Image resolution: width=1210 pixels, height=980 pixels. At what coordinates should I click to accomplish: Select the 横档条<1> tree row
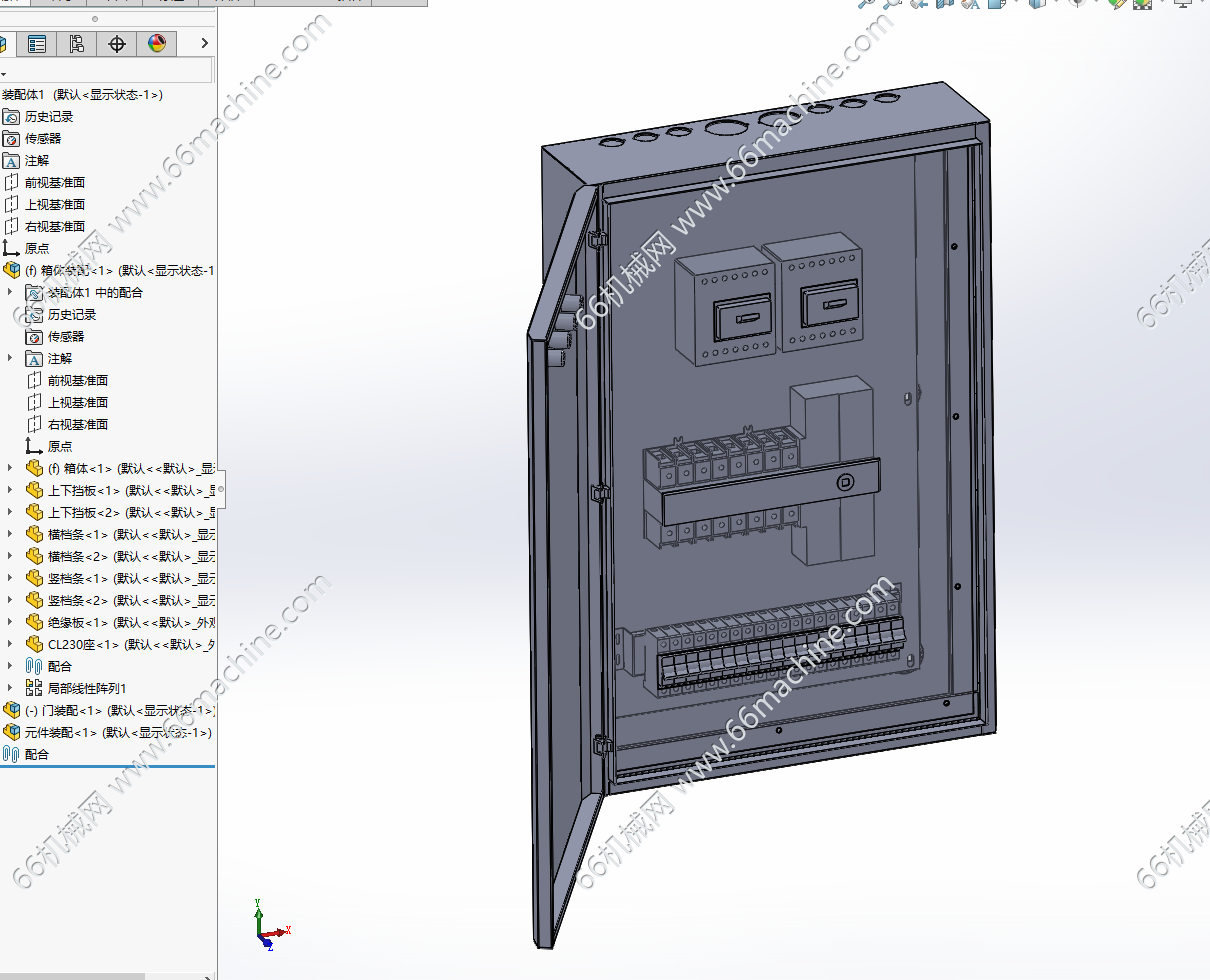[x=120, y=535]
